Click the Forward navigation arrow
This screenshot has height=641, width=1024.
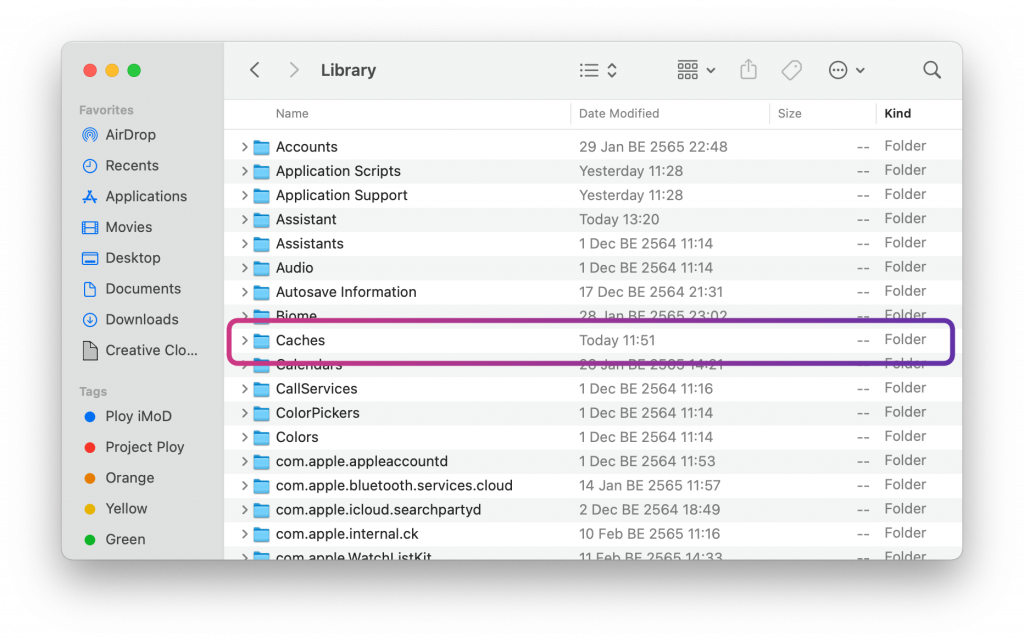pyautogui.click(x=293, y=70)
